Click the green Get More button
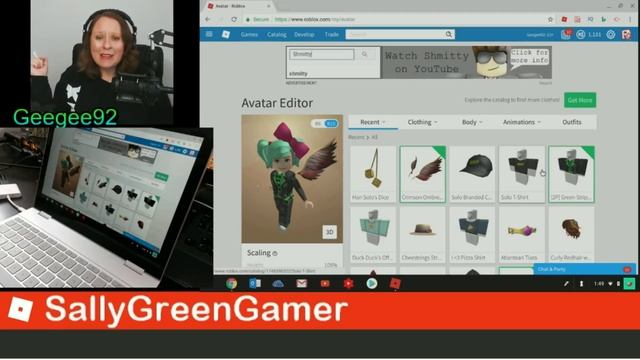This screenshot has height=360, width=640. tap(580, 100)
